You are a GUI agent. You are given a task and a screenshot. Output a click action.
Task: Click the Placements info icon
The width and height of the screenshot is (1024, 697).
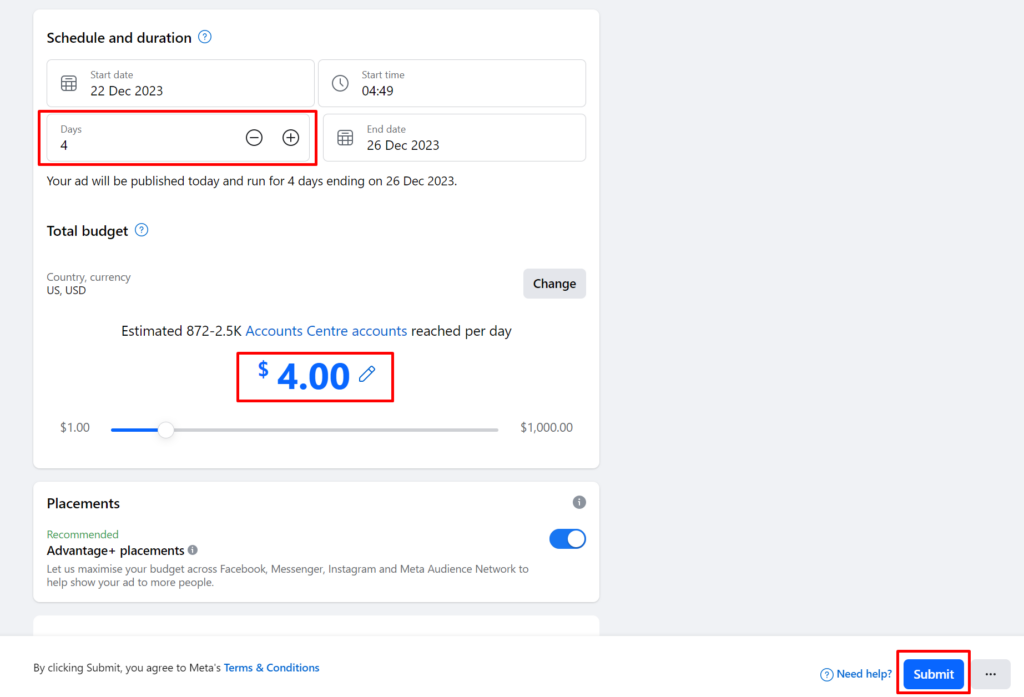coord(579,502)
